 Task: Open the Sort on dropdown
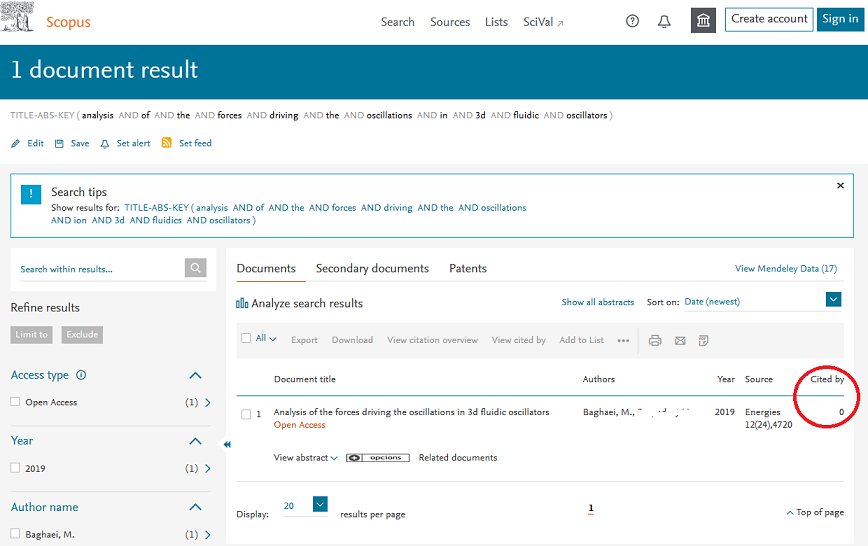(833, 300)
